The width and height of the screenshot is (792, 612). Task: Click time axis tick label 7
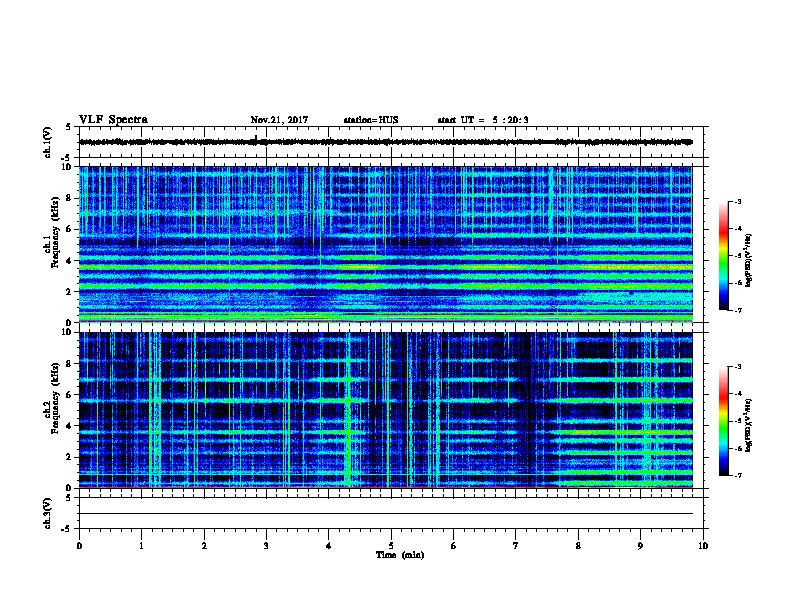tap(516, 546)
